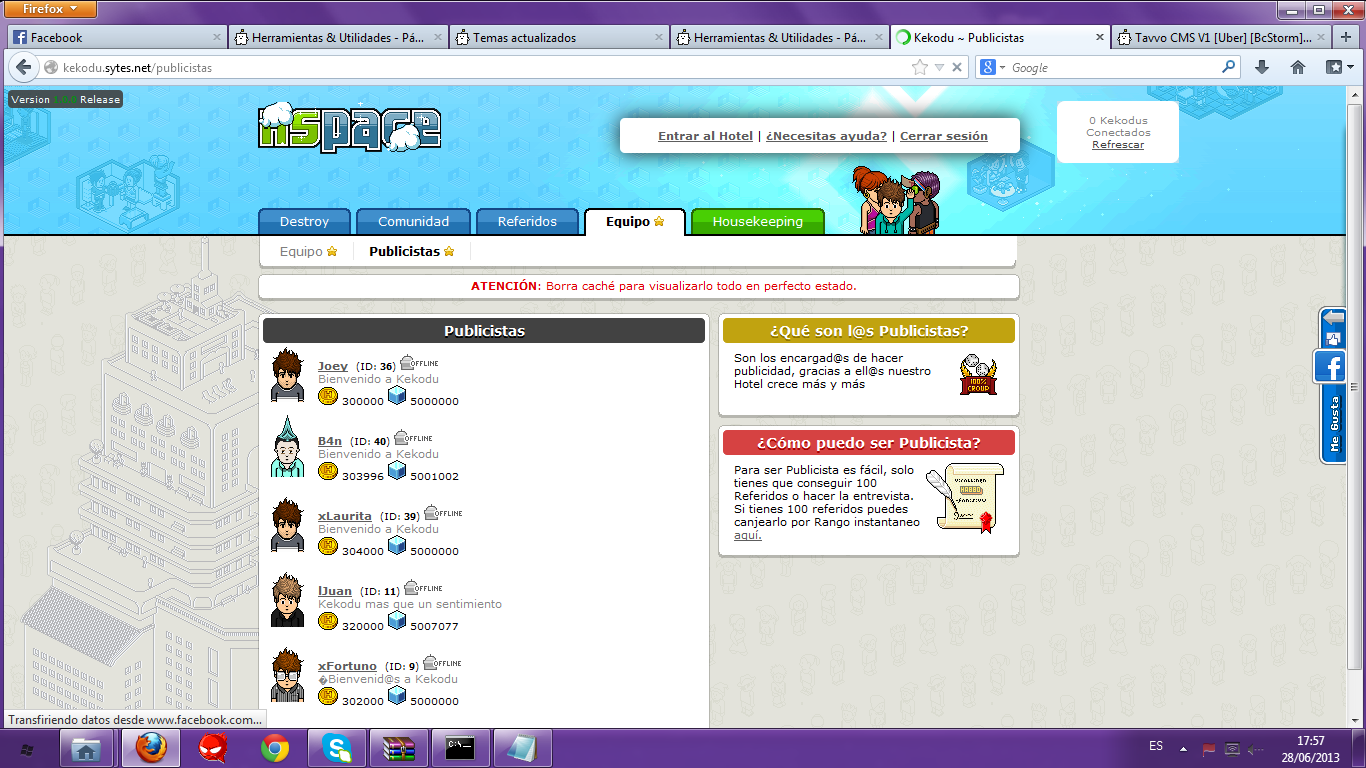
Task: Click lJuan's avatar image
Action: pos(287,600)
